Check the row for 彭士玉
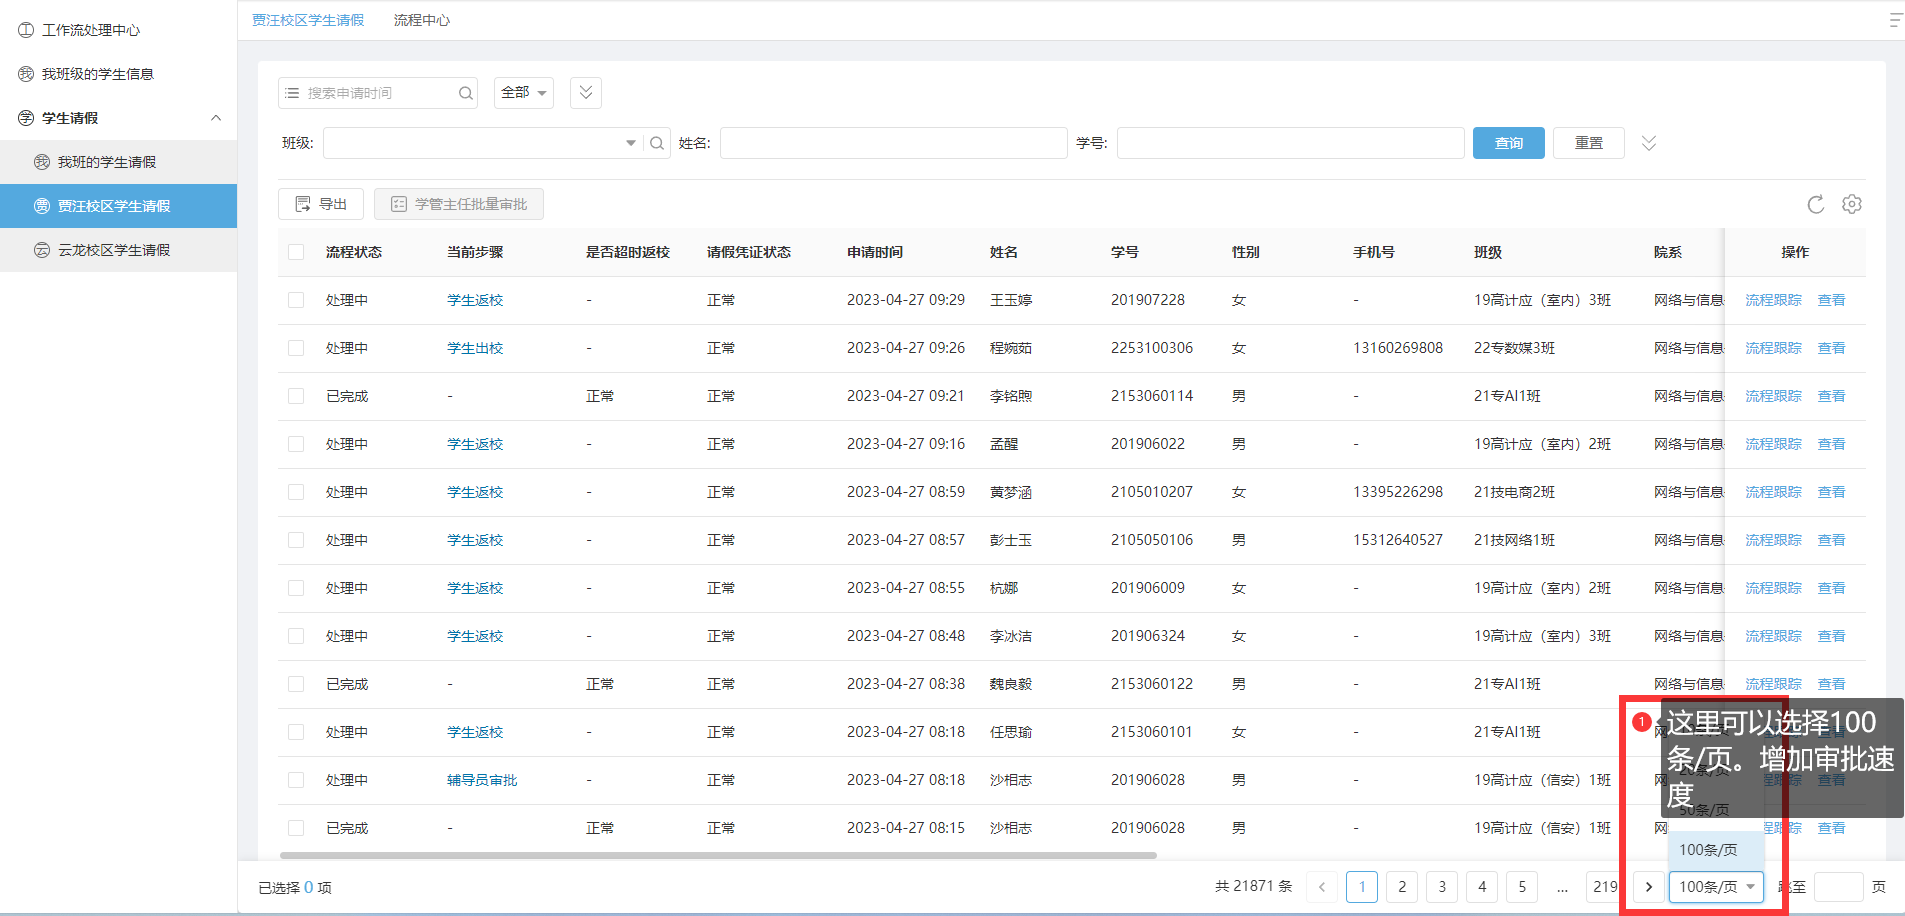Image resolution: width=1905 pixels, height=916 pixels. pyautogui.click(x=296, y=540)
